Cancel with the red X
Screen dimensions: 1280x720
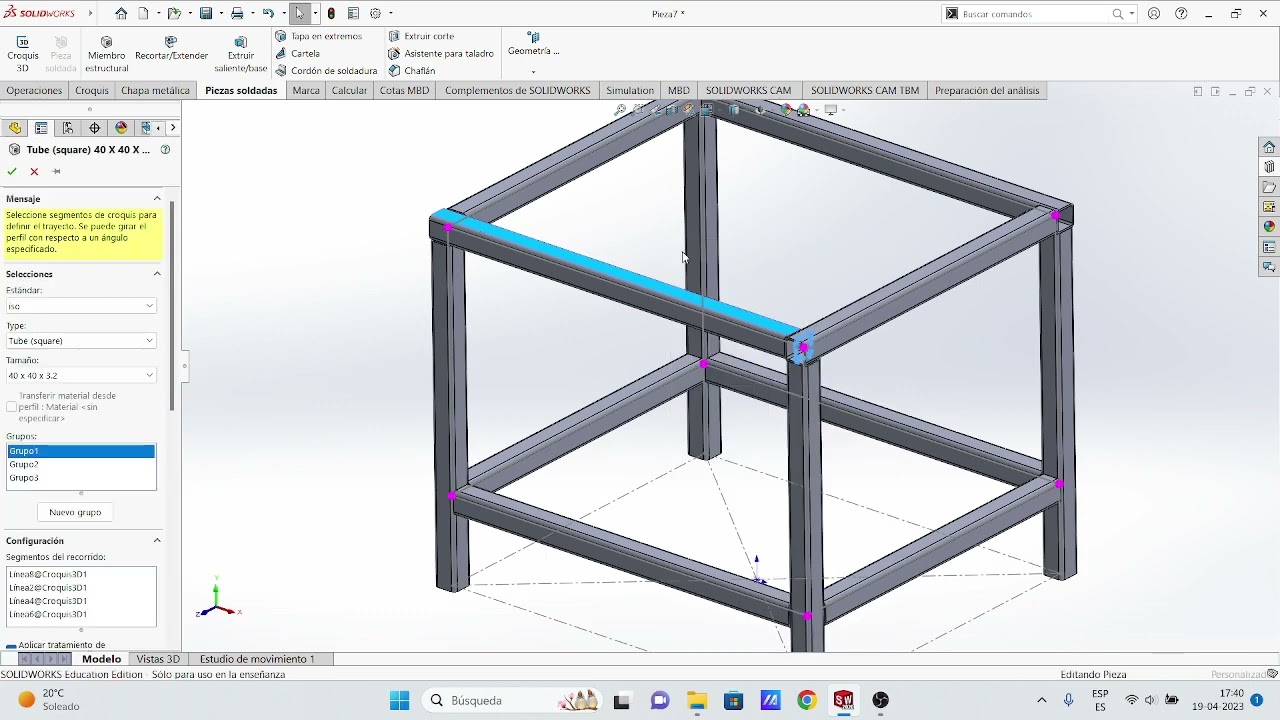(x=34, y=172)
